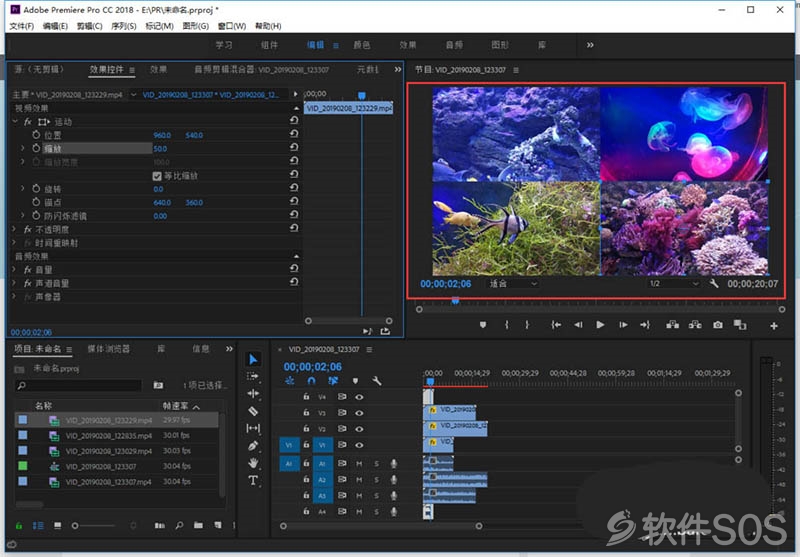Step back one frame
The height and width of the screenshot is (557, 800).
(x=578, y=324)
